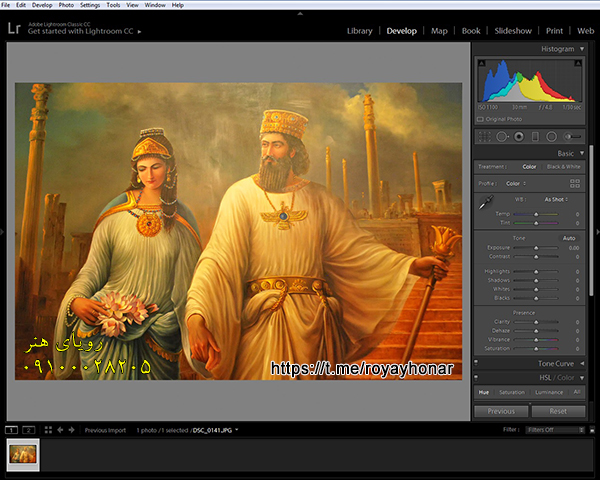Click the Reset button
Screen dimensions: 600x480
pyautogui.click(x=558, y=411)
